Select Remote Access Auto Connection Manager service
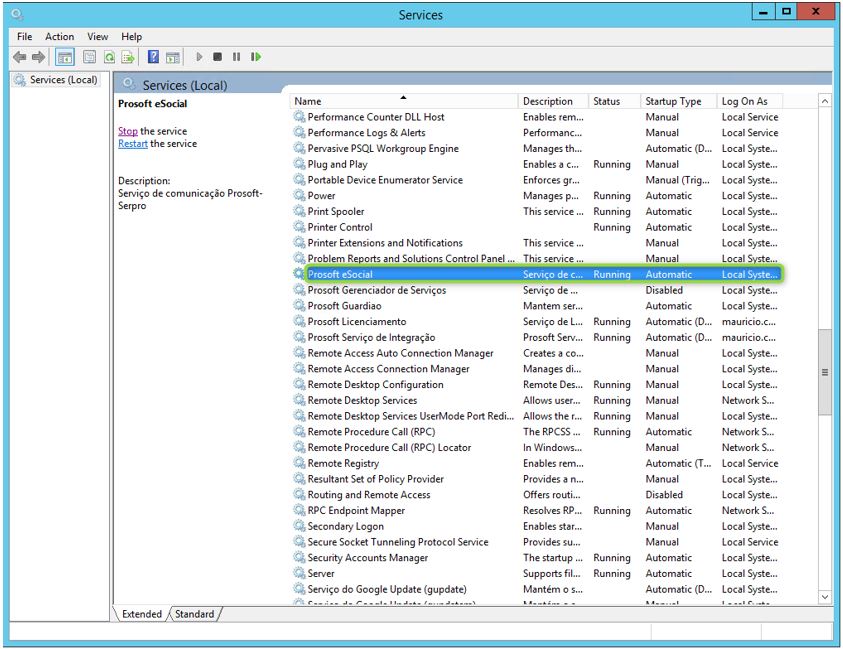 point(536,353)
